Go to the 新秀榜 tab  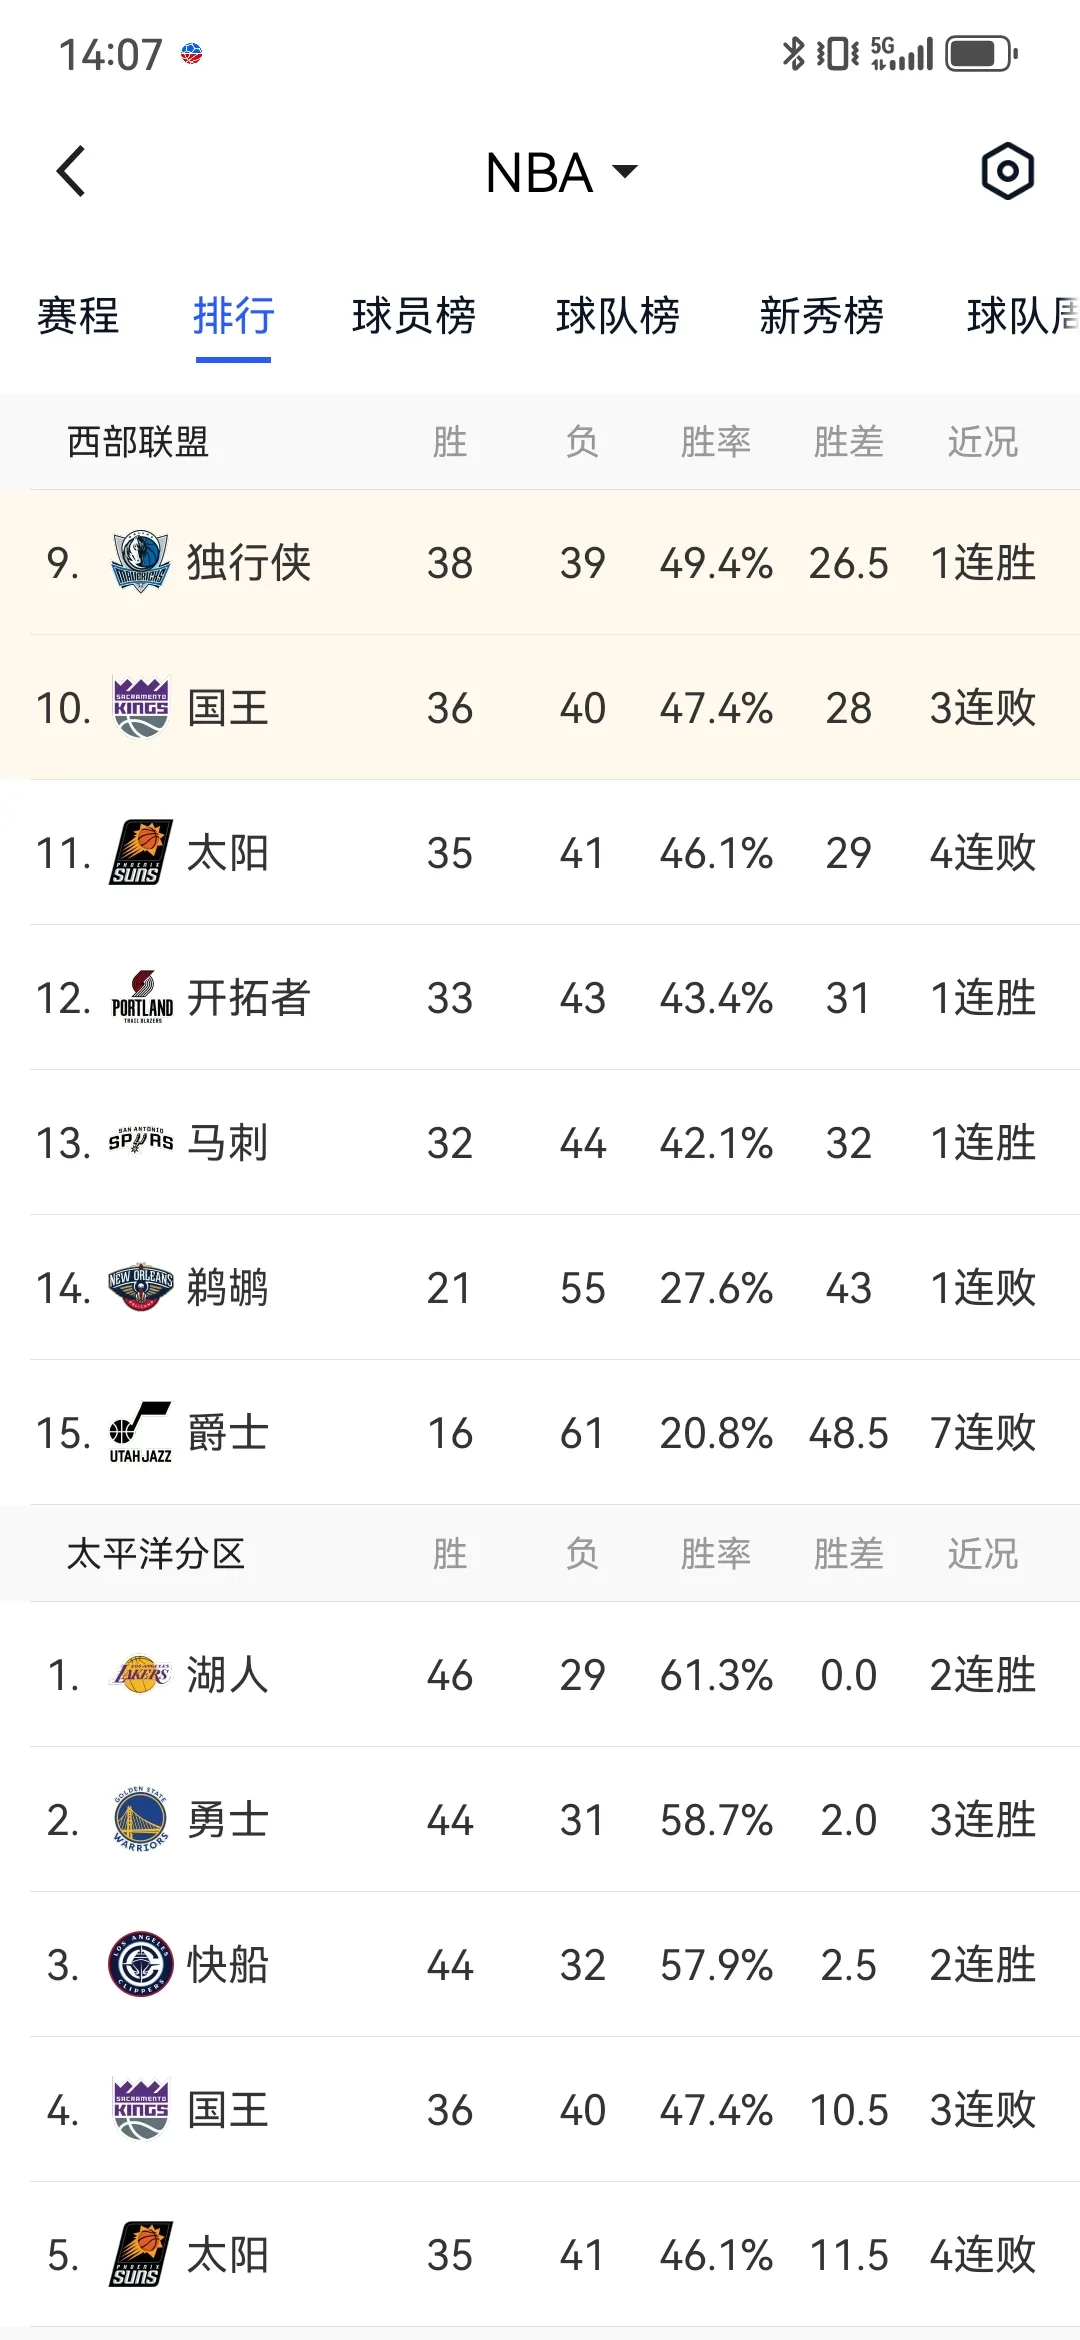tap(822, 316)
